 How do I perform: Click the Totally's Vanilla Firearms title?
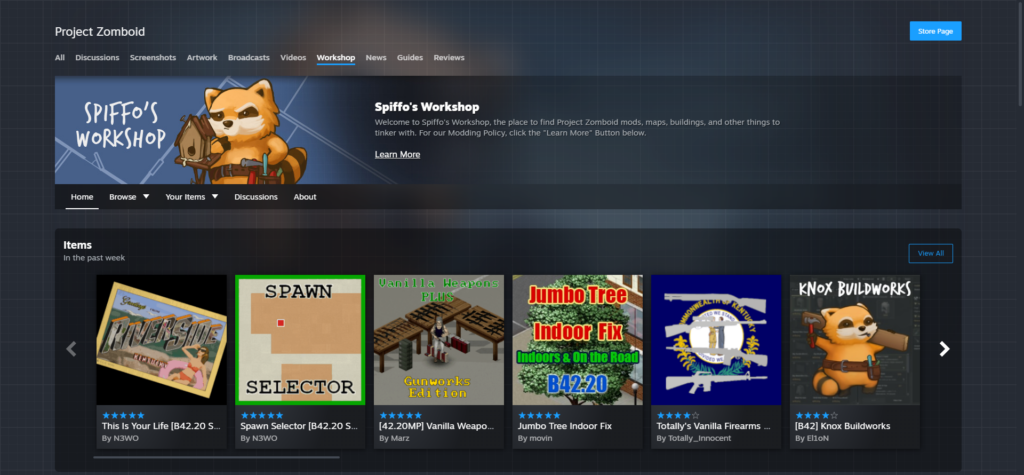coord(714,426)
